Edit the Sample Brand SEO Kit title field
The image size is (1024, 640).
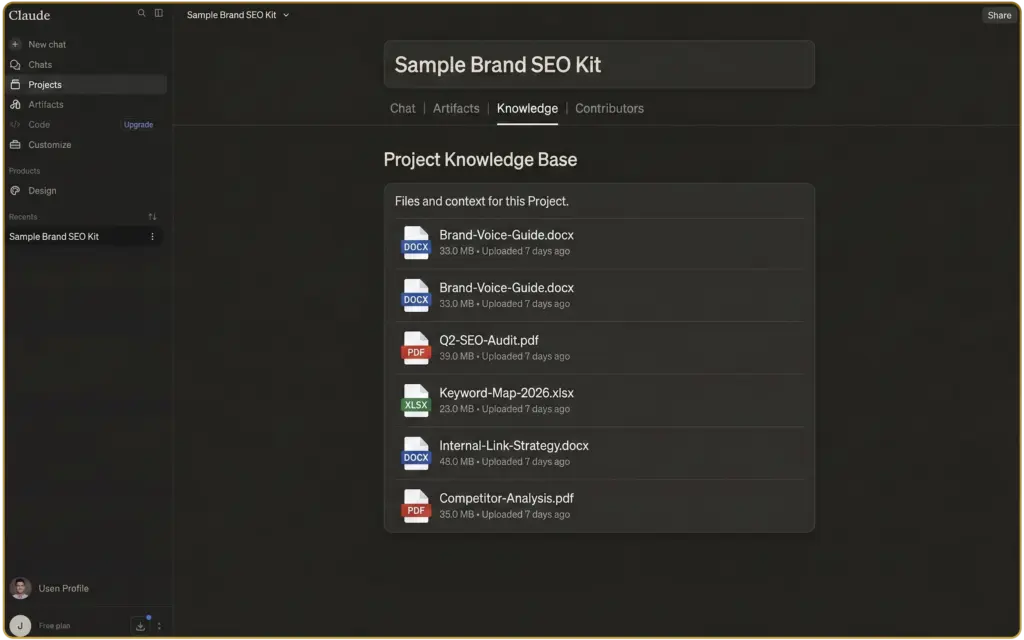tap(599, 65)
